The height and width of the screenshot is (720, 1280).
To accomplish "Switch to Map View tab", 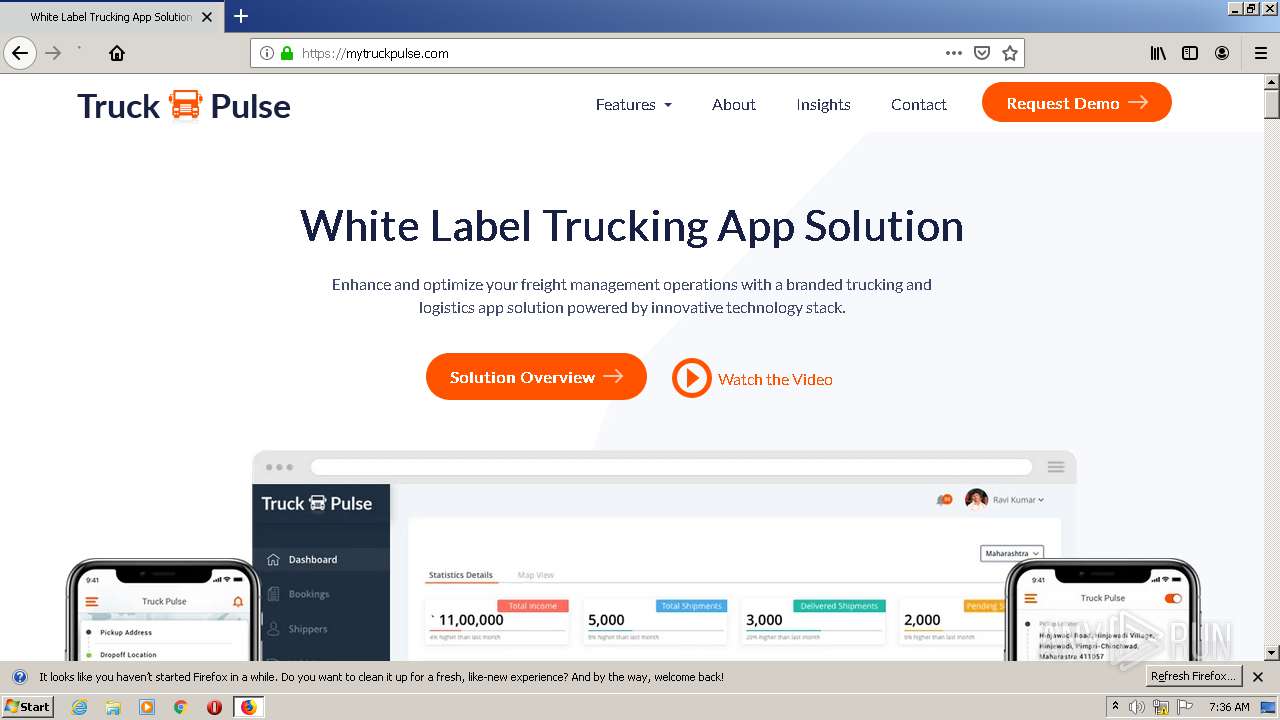I will pyautogui.click(x=536, y=575).
